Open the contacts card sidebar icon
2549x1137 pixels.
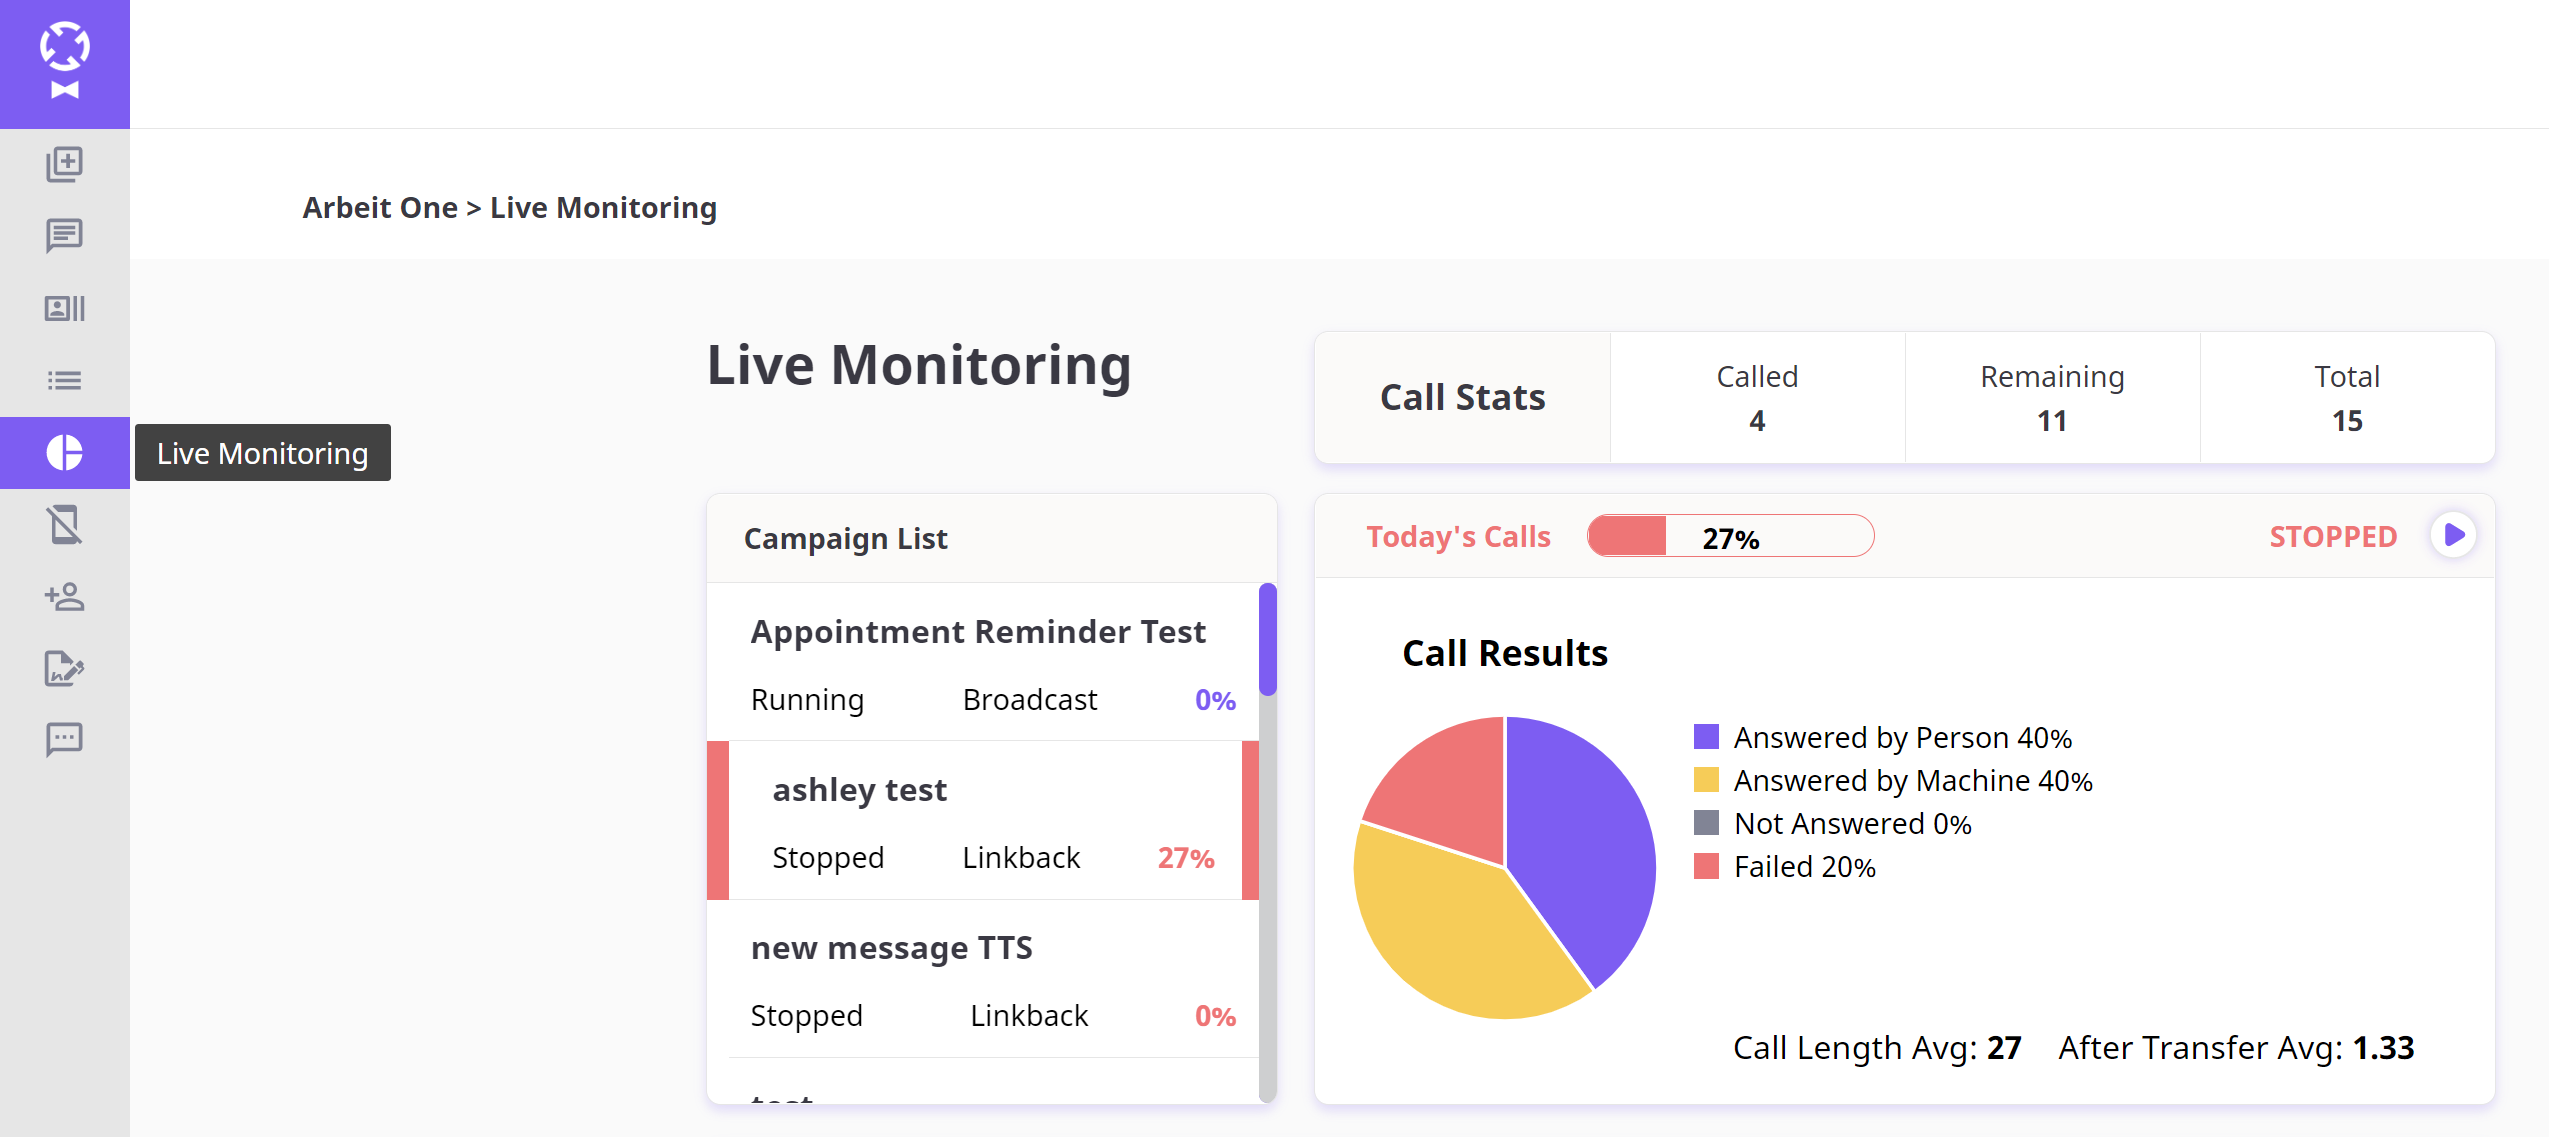pos(65,309)
